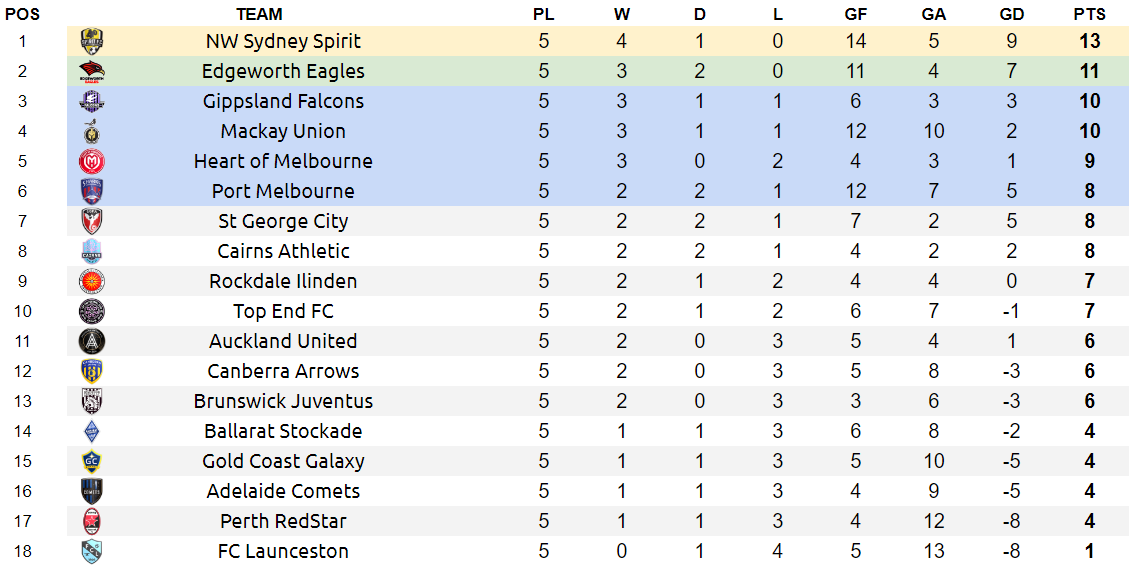This screenshot has width=1132, height=586.
Task: Click NW Sydney Spirit's 13 points cell
Action: click(1089, 41)
